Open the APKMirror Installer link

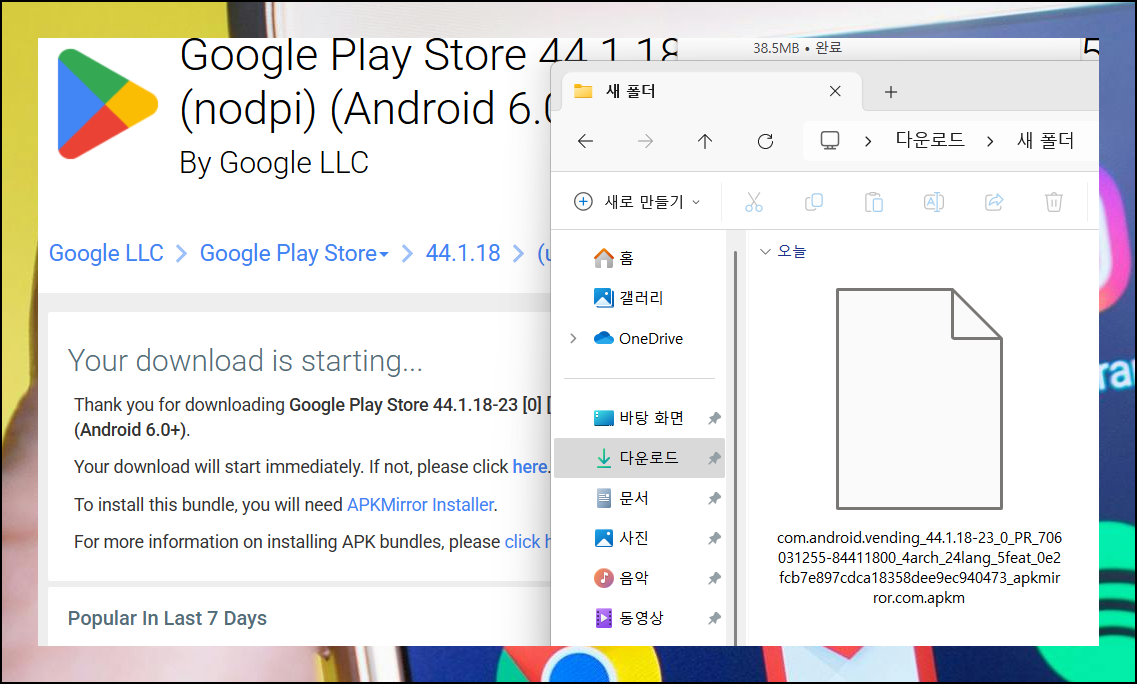point(421,504)
